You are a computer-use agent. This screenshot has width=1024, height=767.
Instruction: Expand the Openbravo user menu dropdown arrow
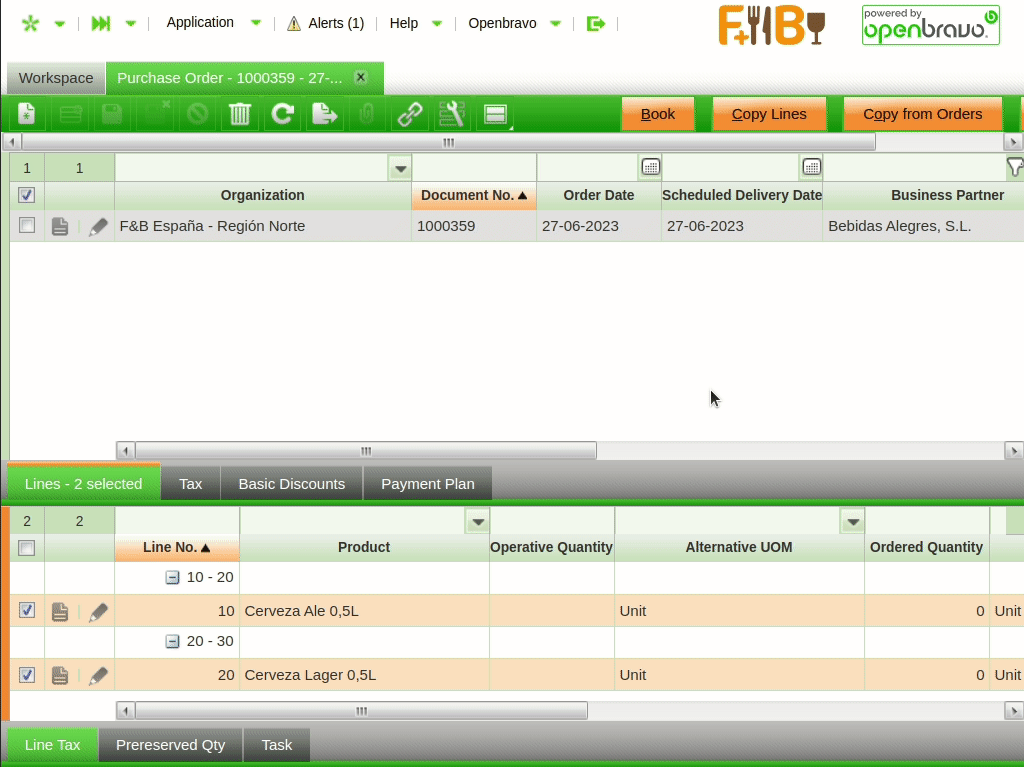tap(556, 24)
